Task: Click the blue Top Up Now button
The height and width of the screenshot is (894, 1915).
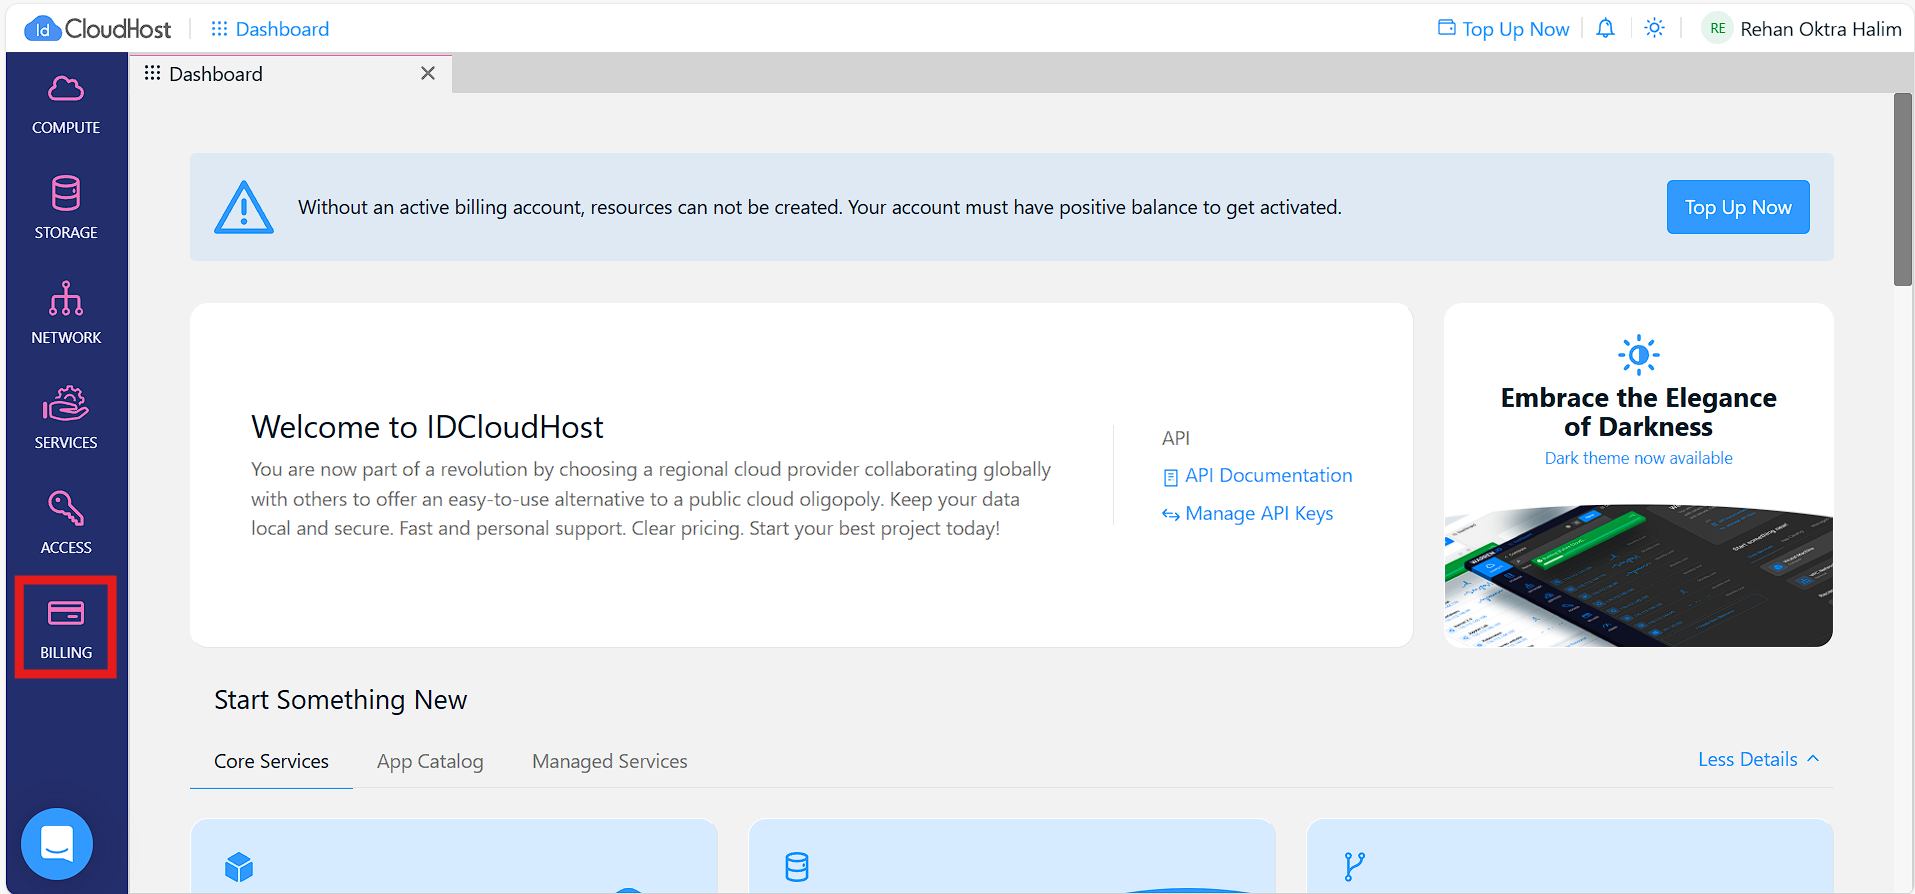Action: [1738, 207]
